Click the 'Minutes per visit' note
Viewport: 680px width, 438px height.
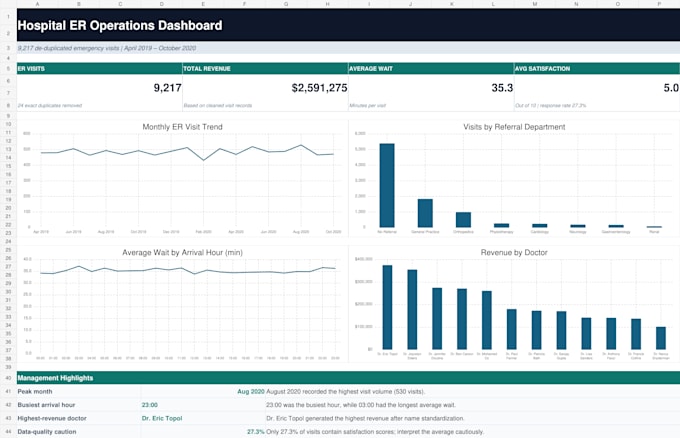point(367,105)
